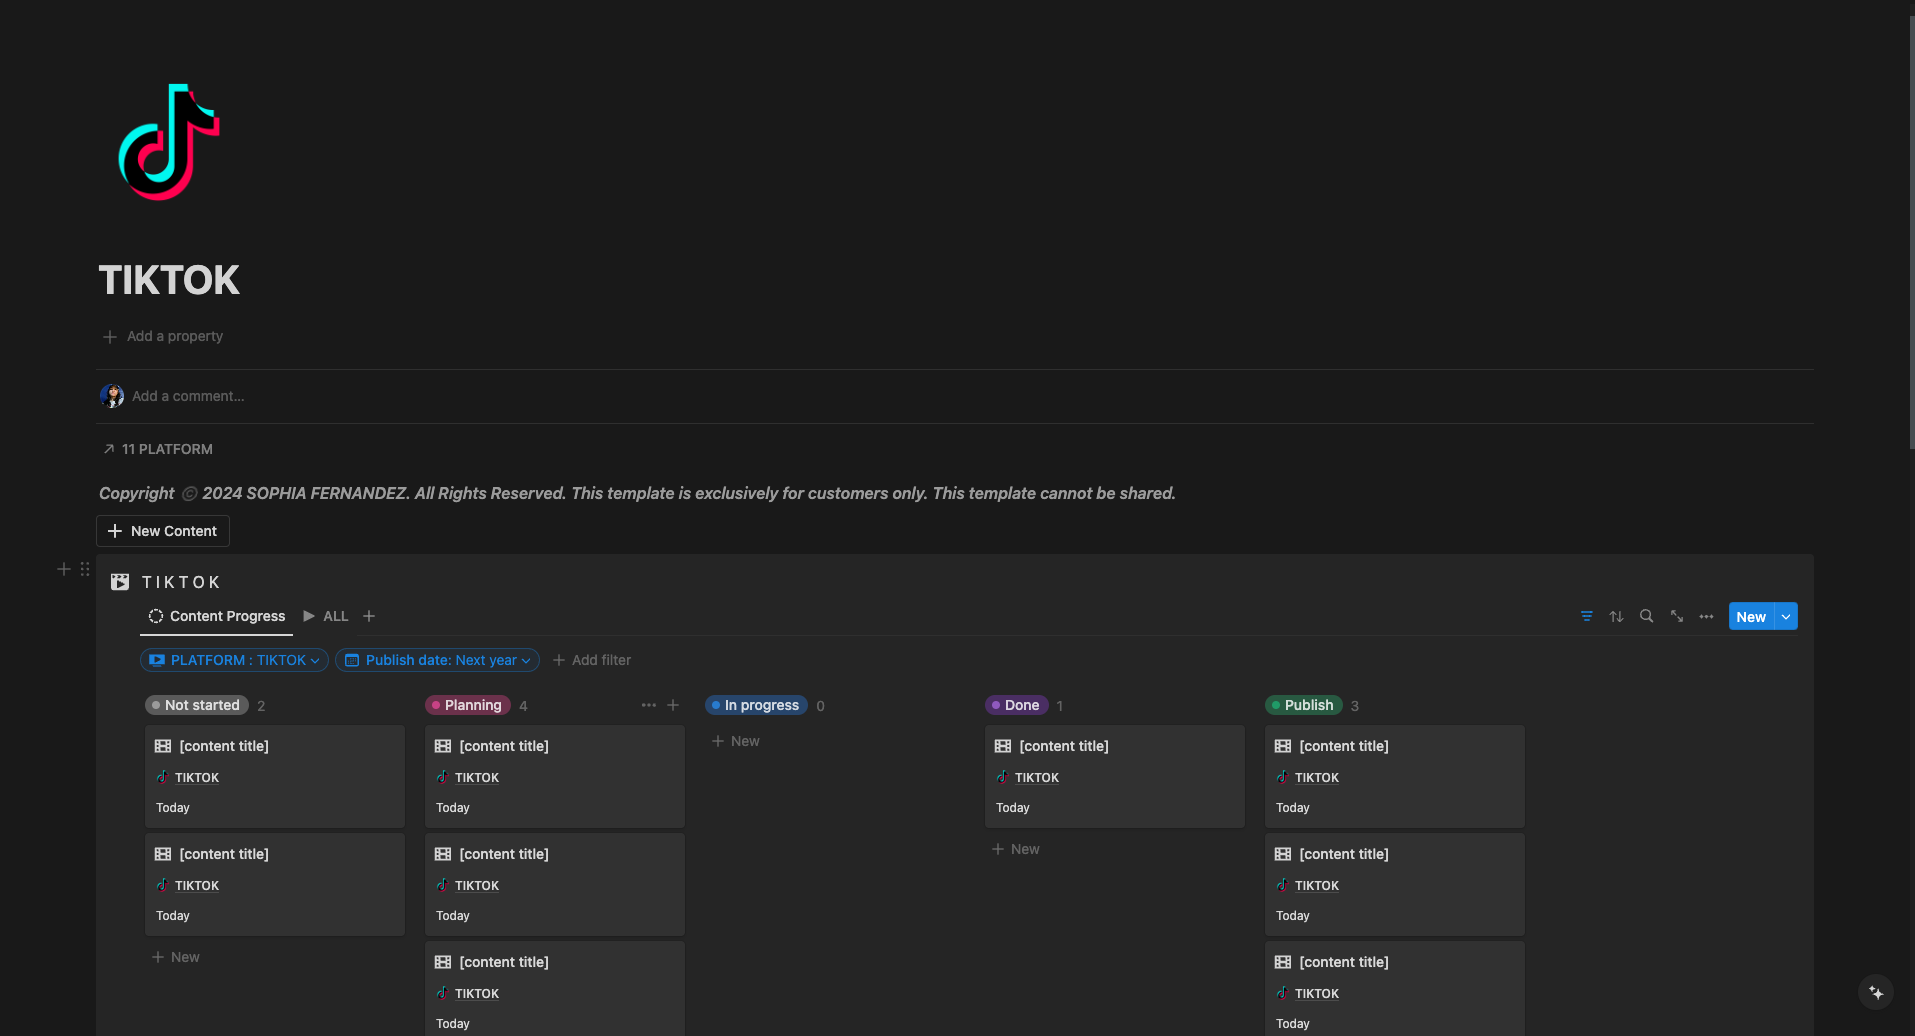Add new card in Not started column
The image size is (1915, 1036).
pos(176,957)
